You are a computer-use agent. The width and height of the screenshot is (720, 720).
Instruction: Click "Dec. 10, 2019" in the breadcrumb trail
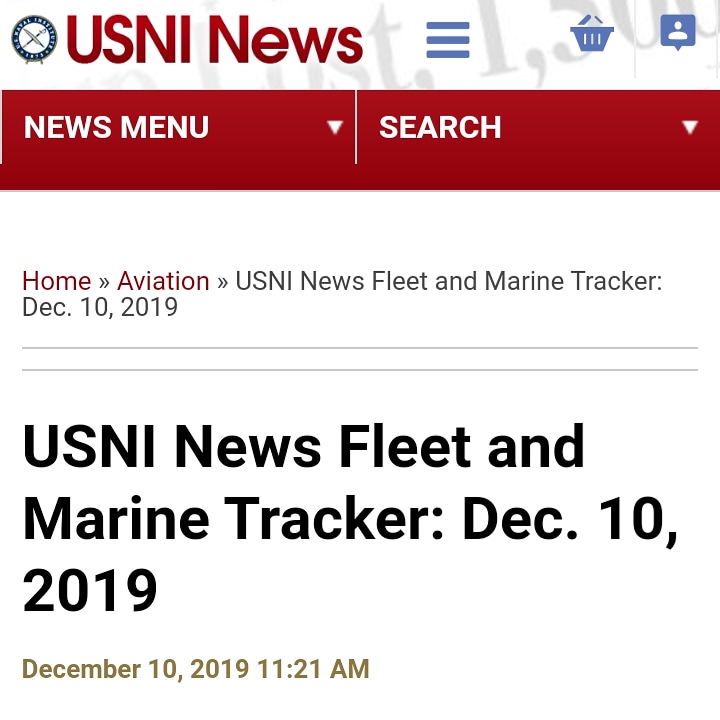[x=100, y=307]
